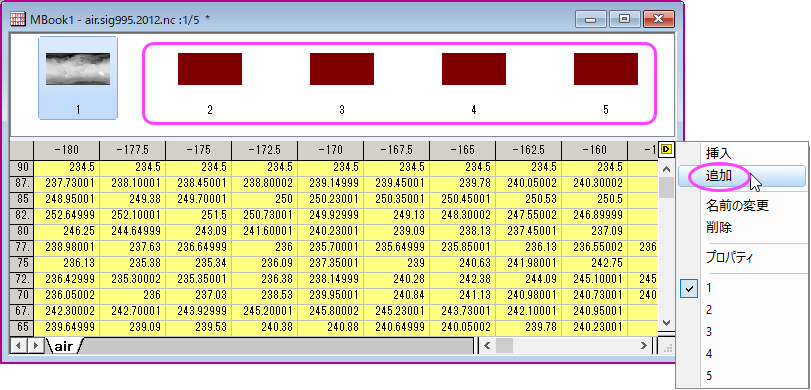Viewport: 811px width, 390px height.
Task: Choose 削除 menu entry
Action: [x=741, y=227]
